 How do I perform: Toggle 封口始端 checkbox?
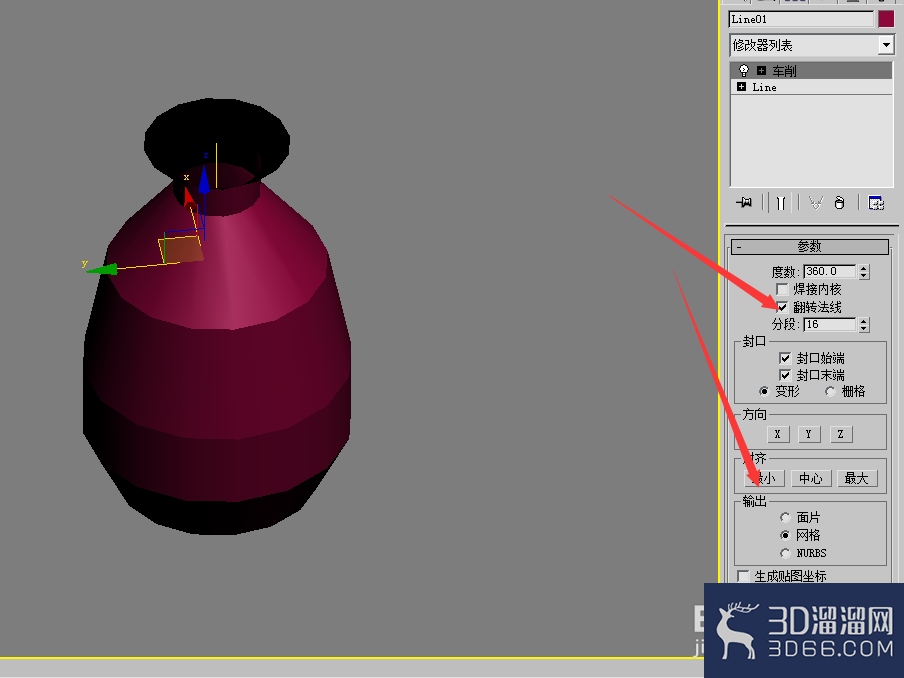[x=785, y=358]
